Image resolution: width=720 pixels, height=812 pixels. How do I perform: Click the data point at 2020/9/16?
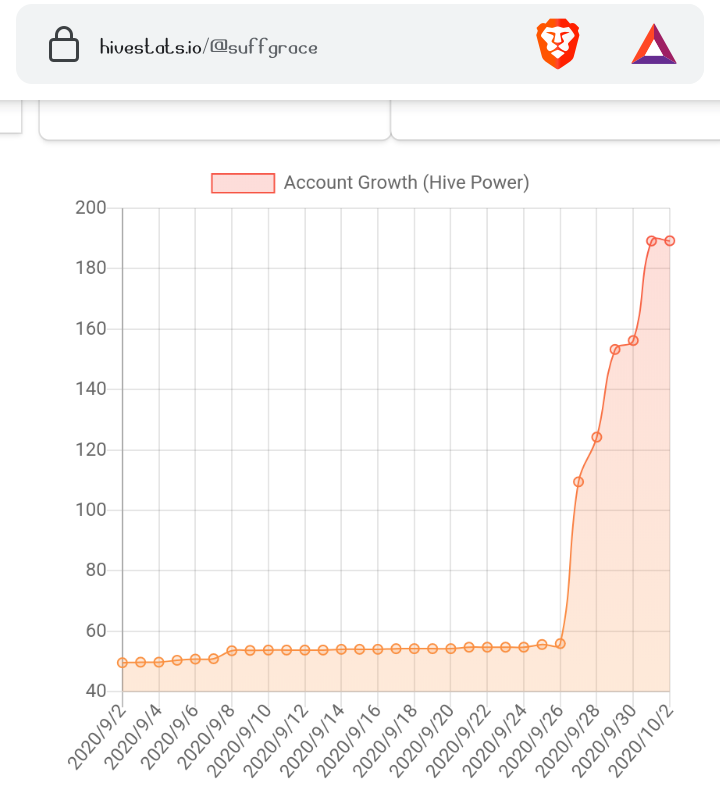[x=378, y=649]
